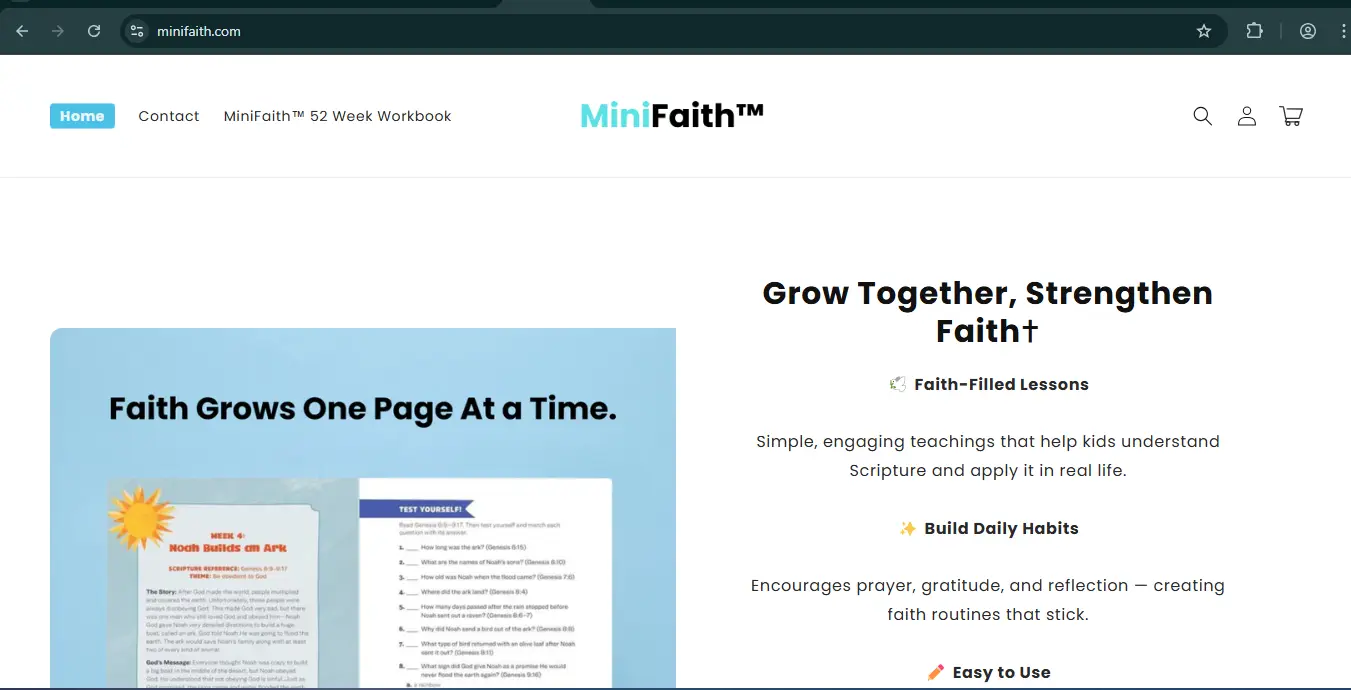Open the site search magnifier icon
The width and height of the screenshot is (1351, 690).
[x=1202, y=116]
